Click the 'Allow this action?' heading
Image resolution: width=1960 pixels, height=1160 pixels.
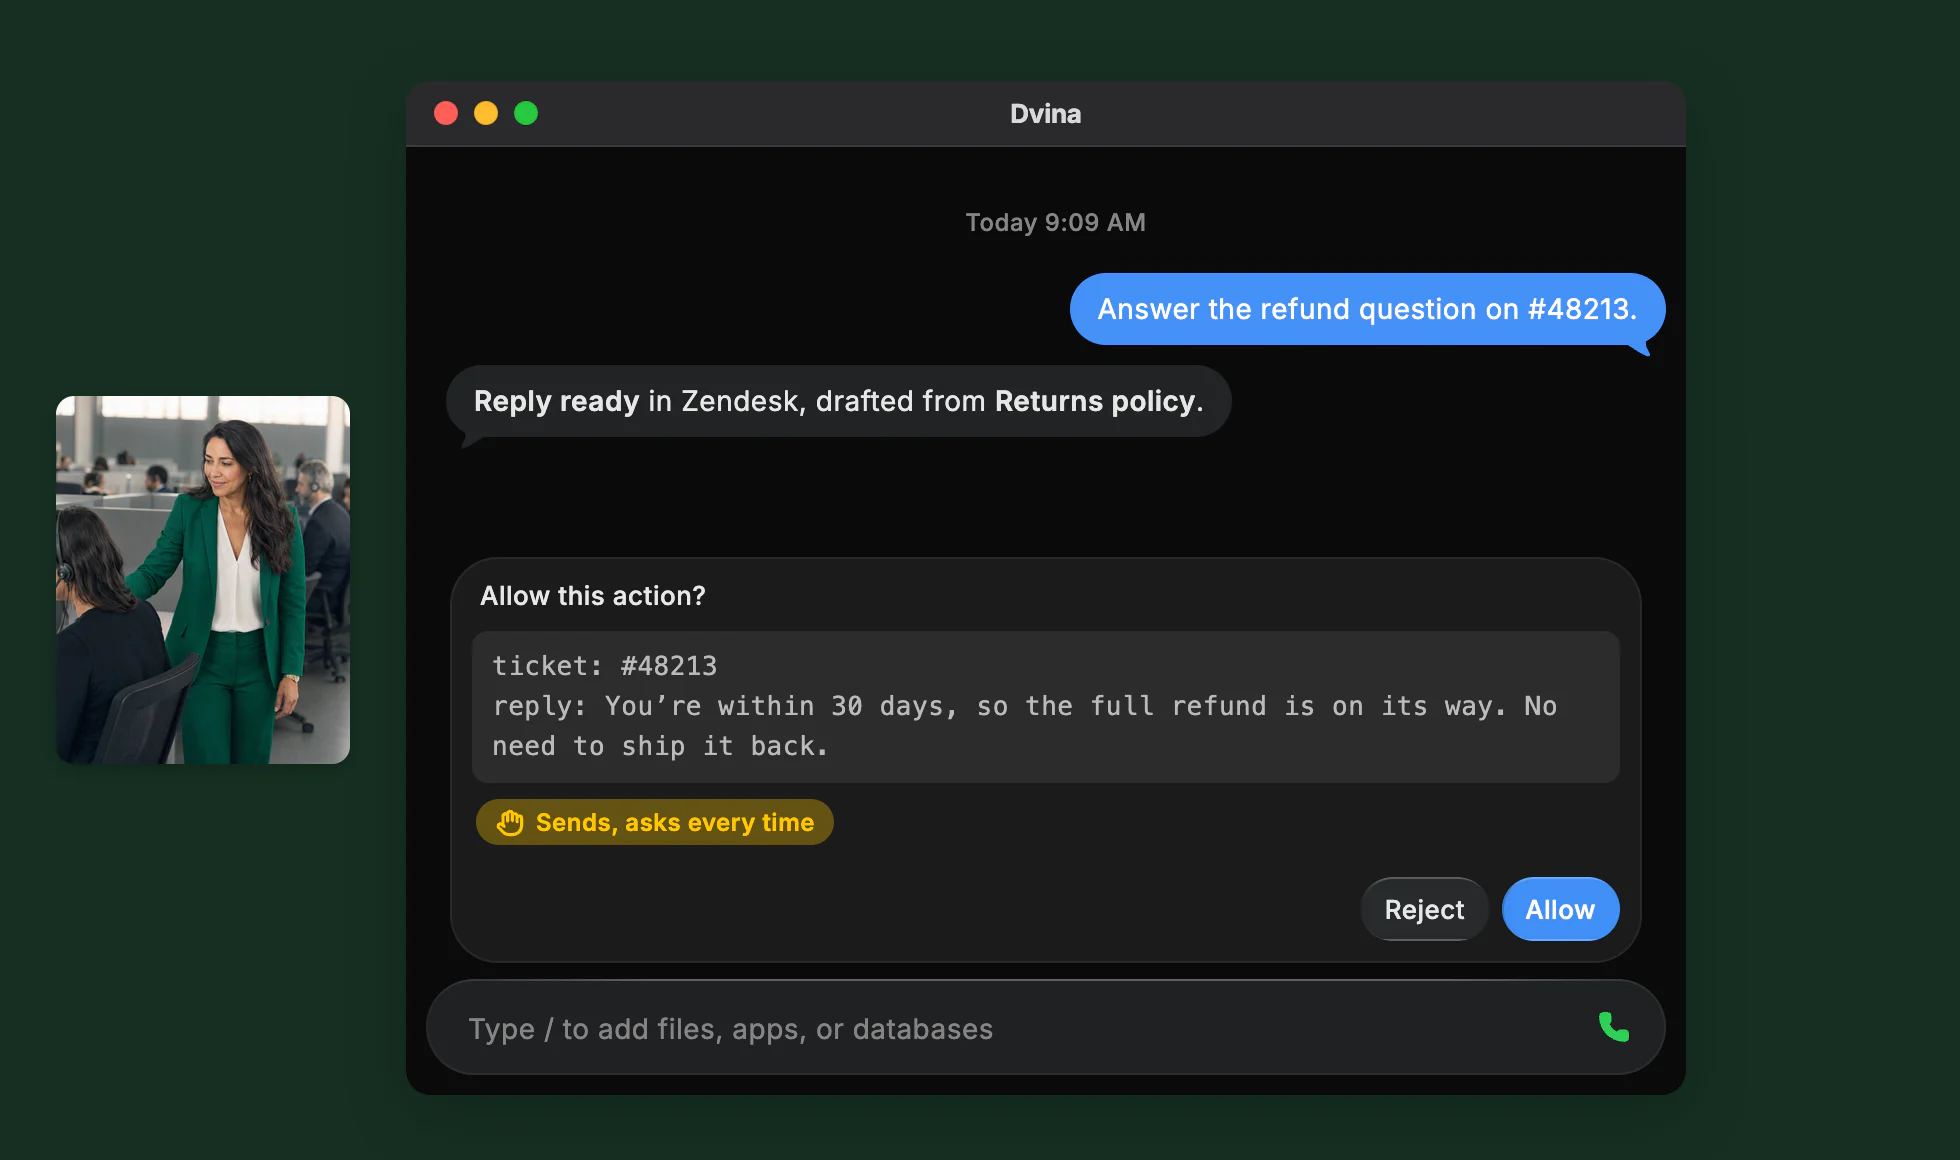[x=593, y=596]
